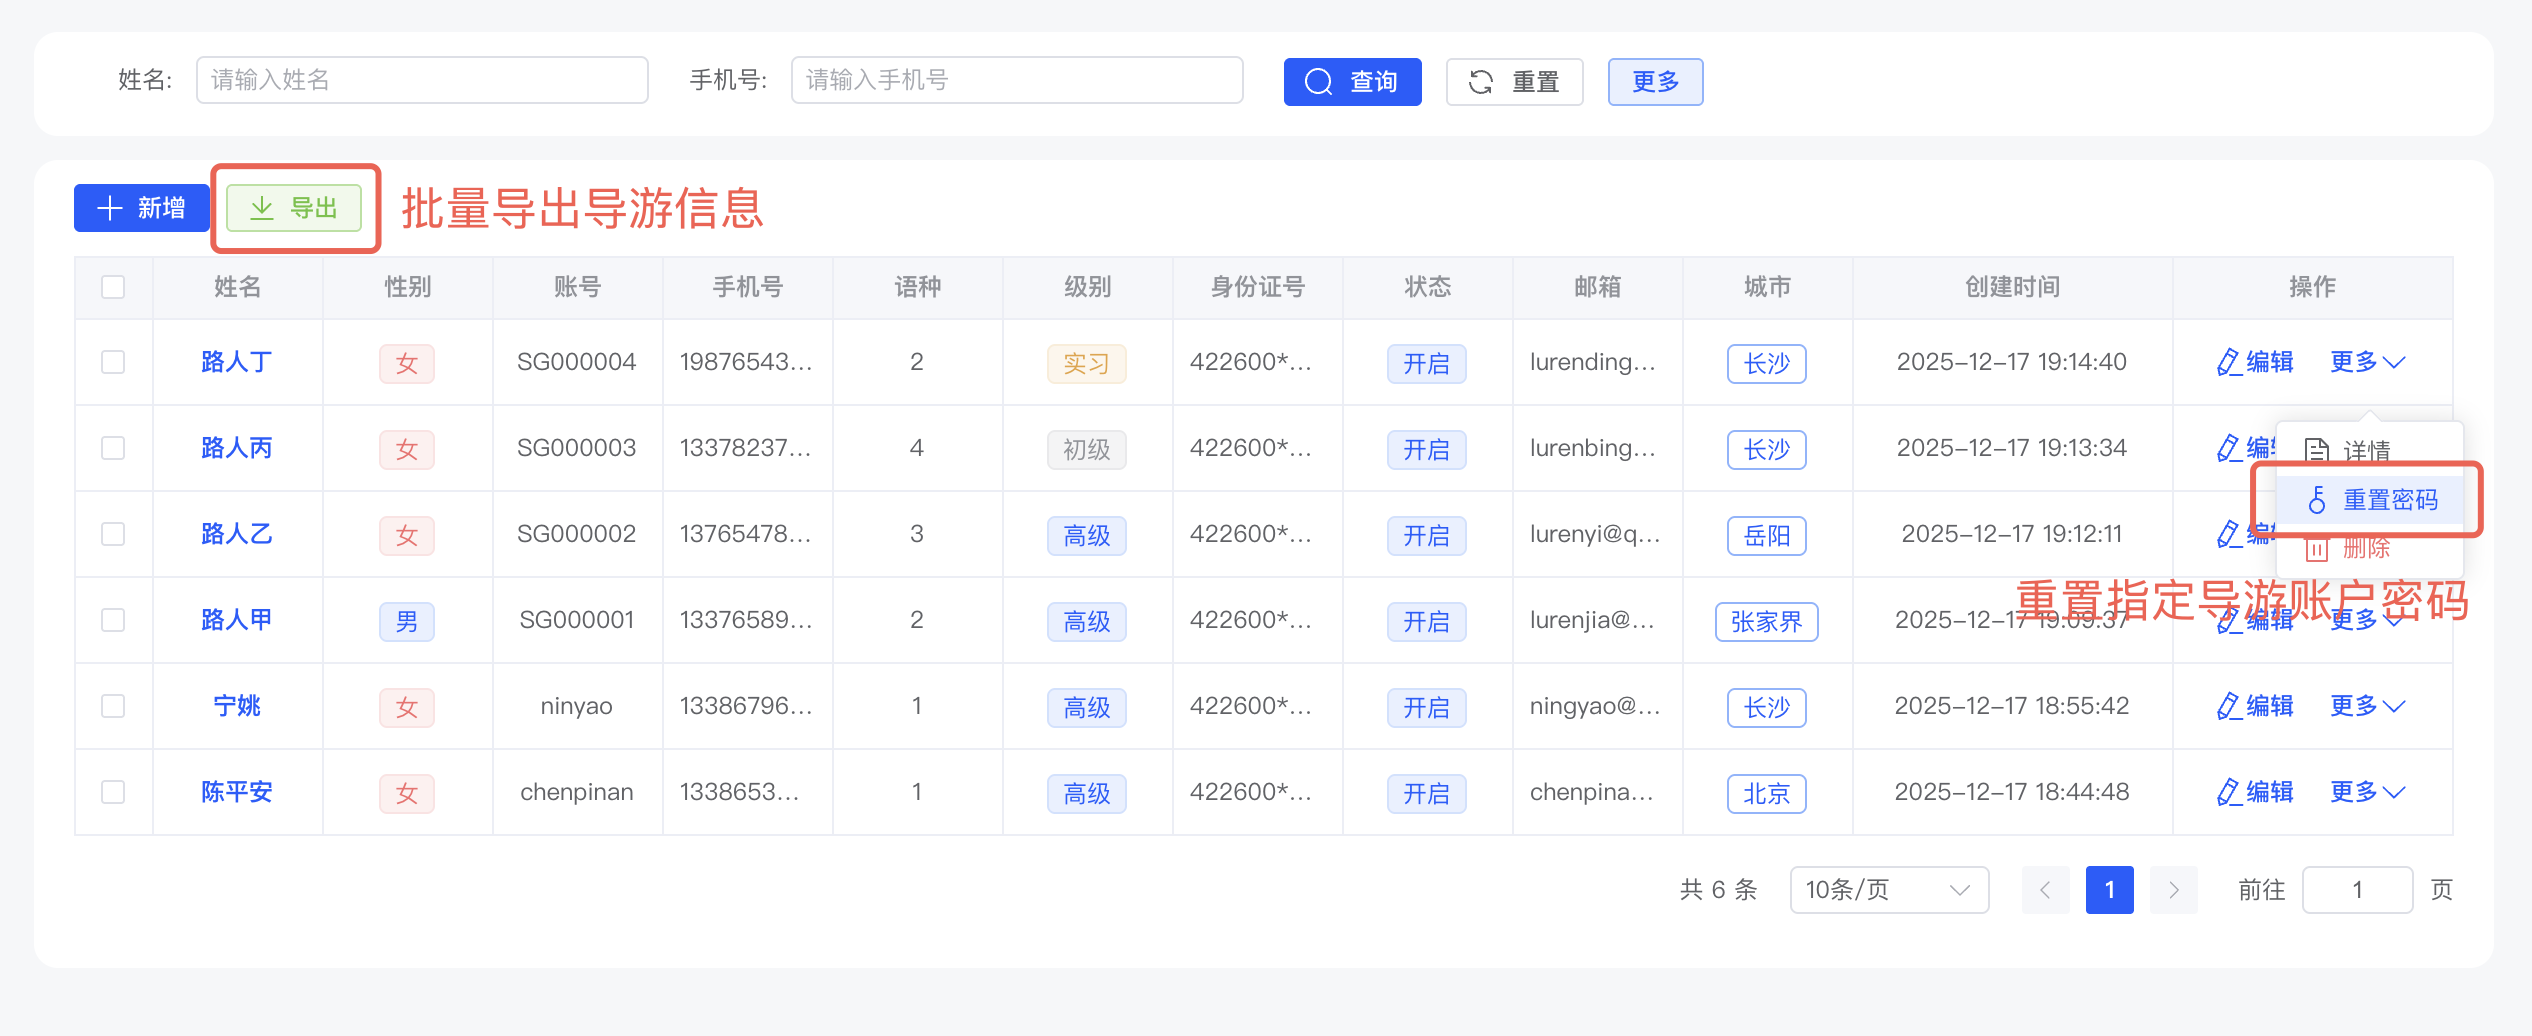Image resolution: width=2532 pixels, height=1036 pixels.
Task: Click the 姓名 search input field
Action: pyautogui.click(x=421, y=80)
